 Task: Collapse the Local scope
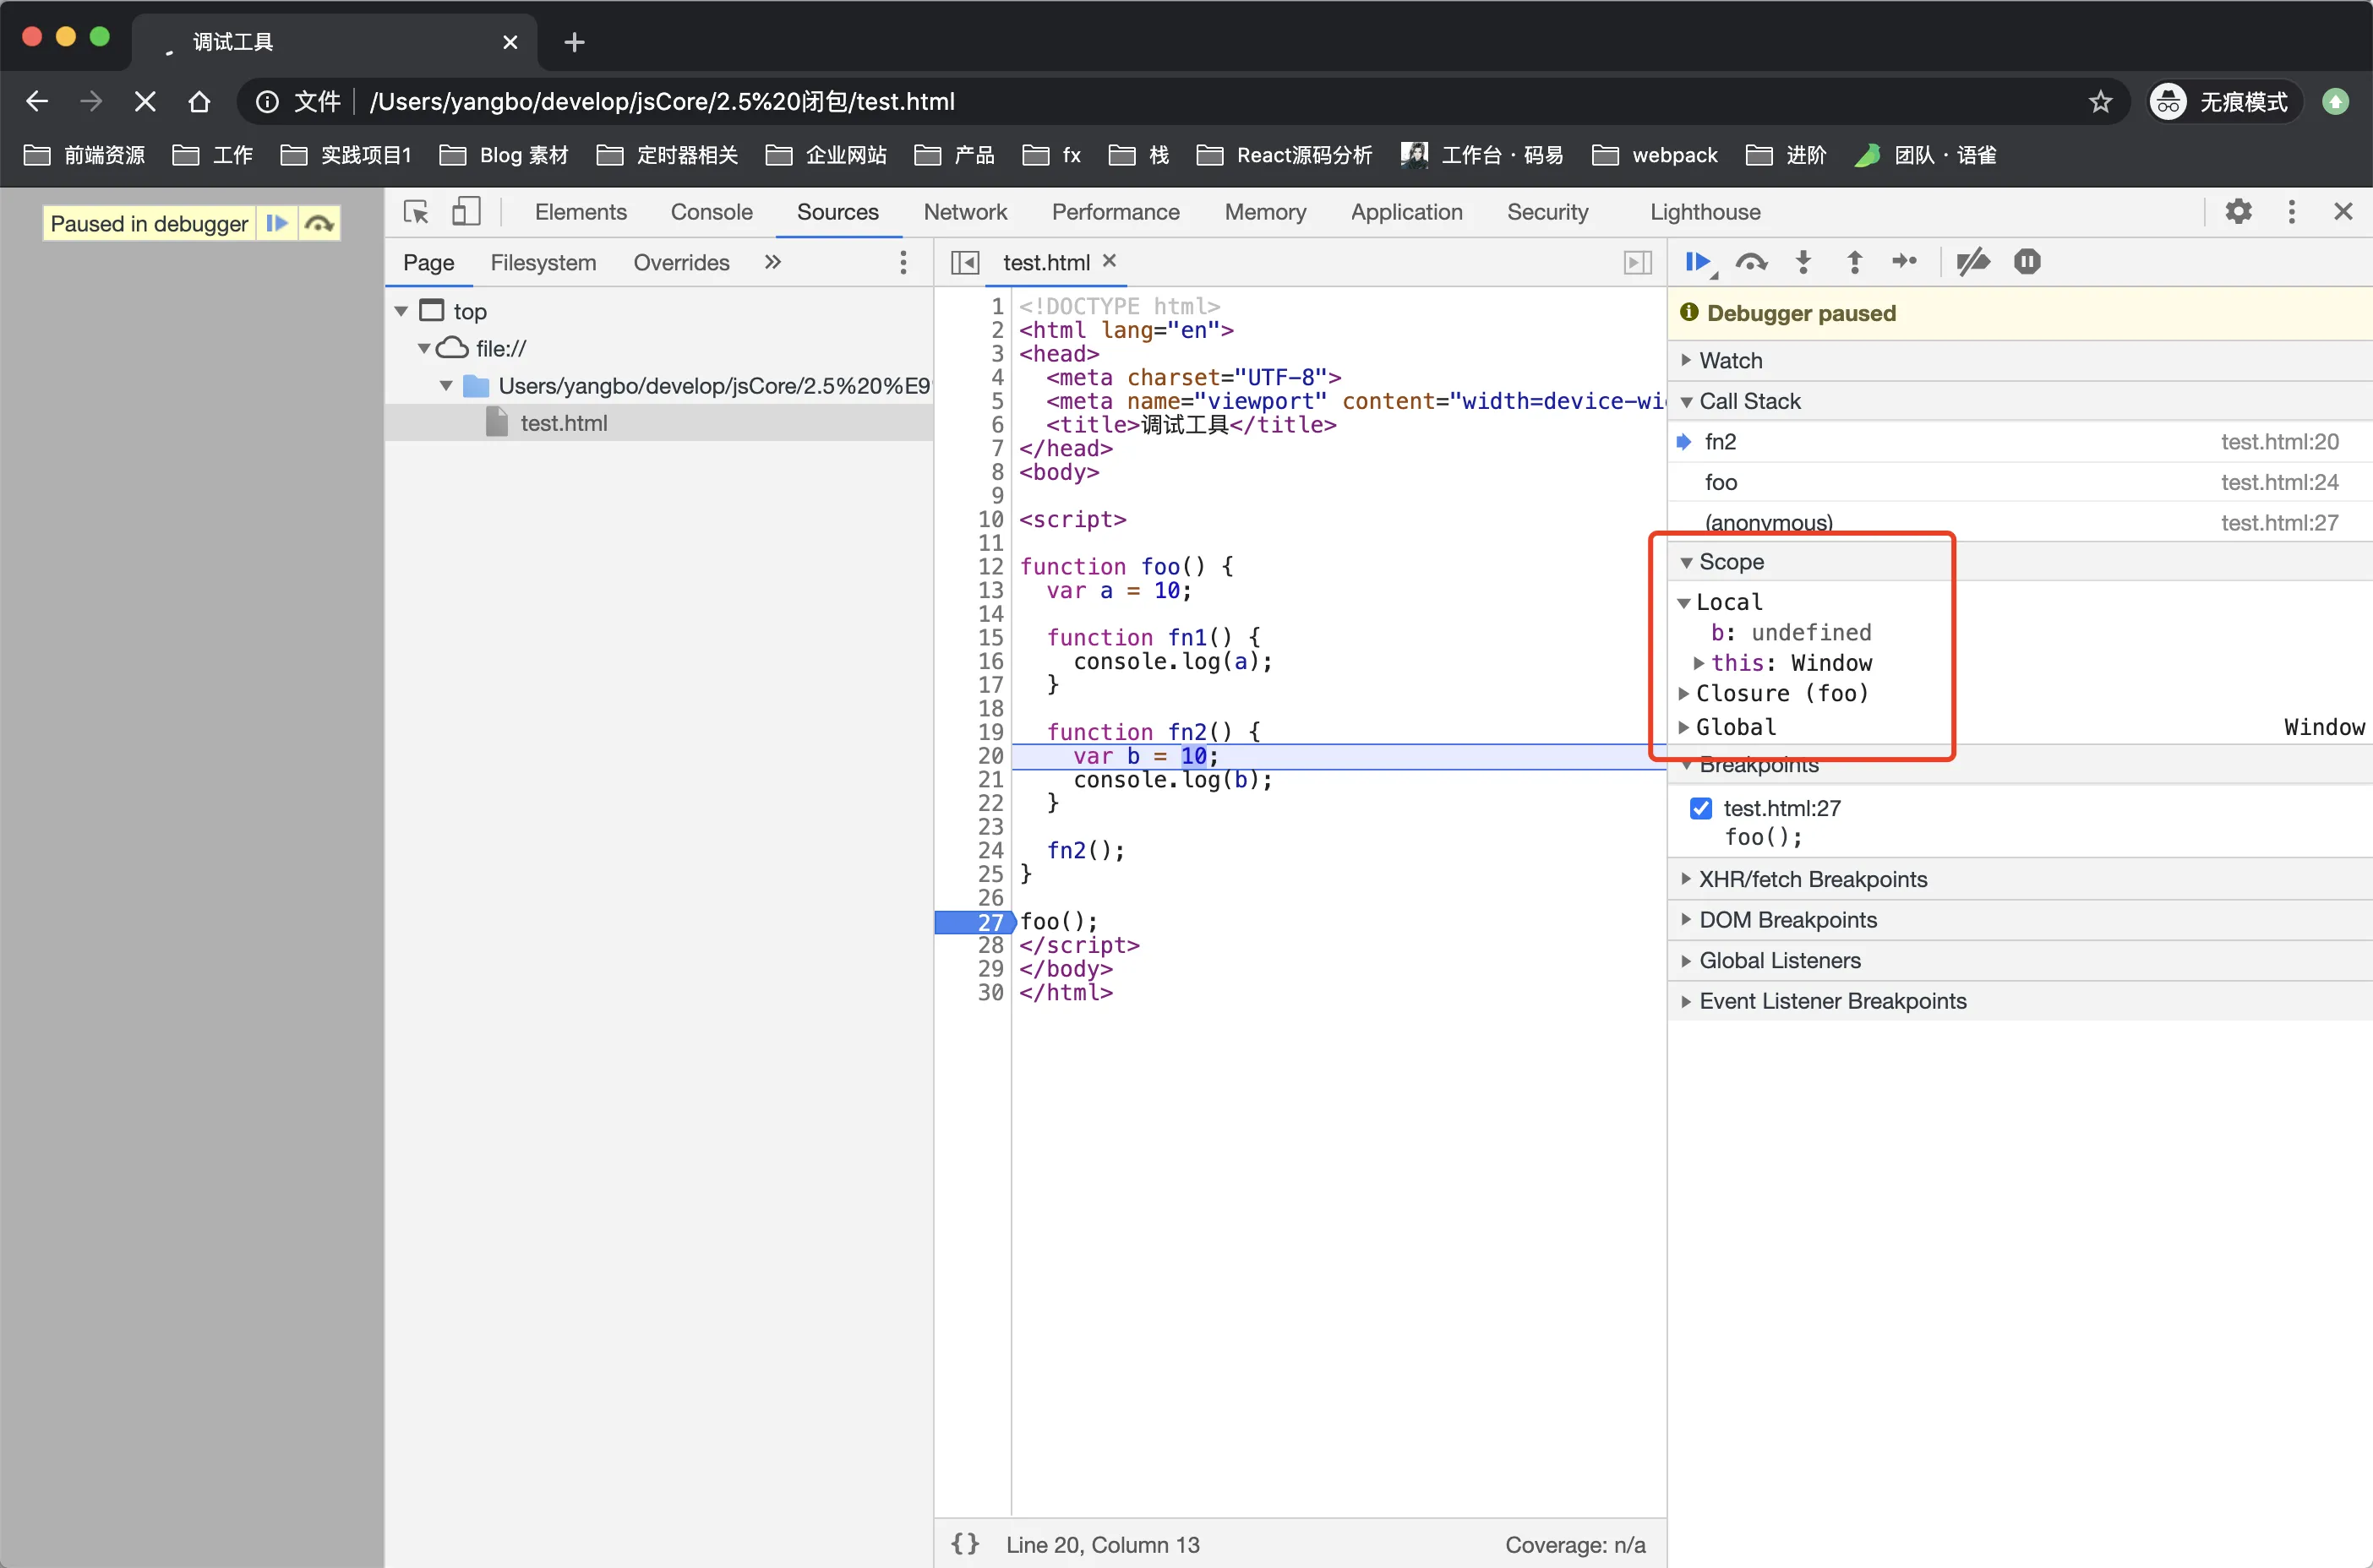click(1684, 603)
